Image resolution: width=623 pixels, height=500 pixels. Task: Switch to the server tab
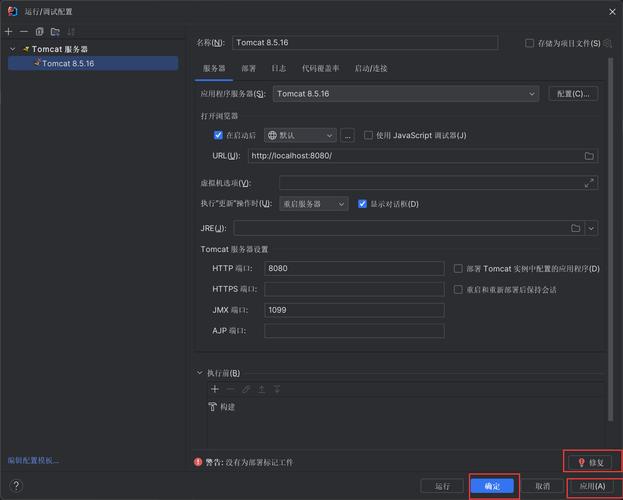click(214, 68)
